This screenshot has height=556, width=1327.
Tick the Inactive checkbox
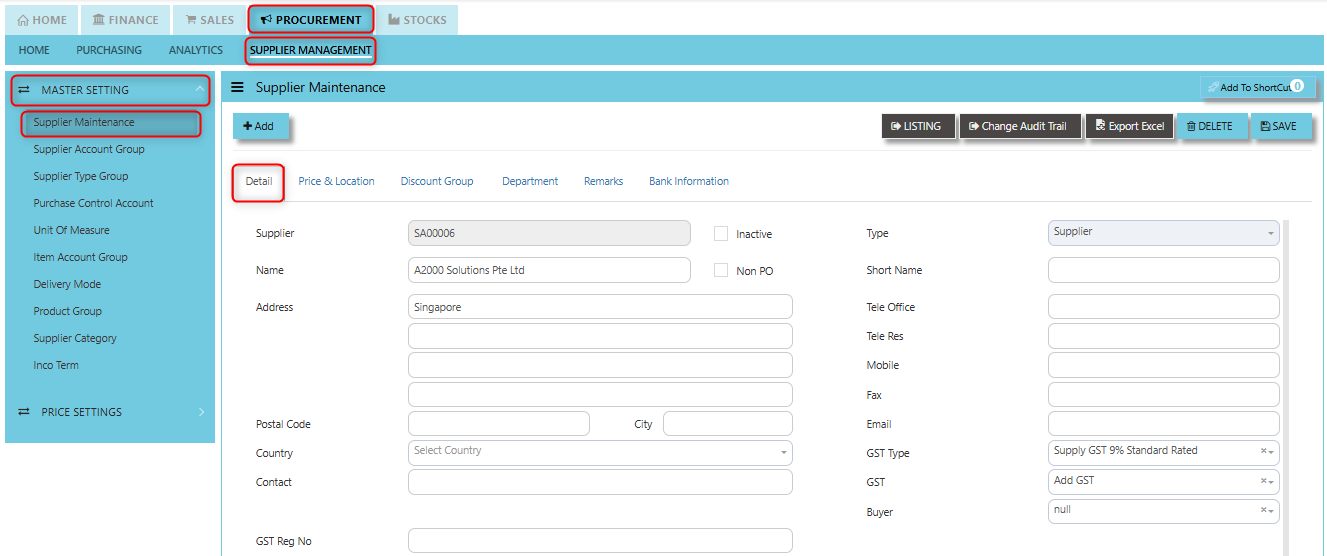coord(721,233)
